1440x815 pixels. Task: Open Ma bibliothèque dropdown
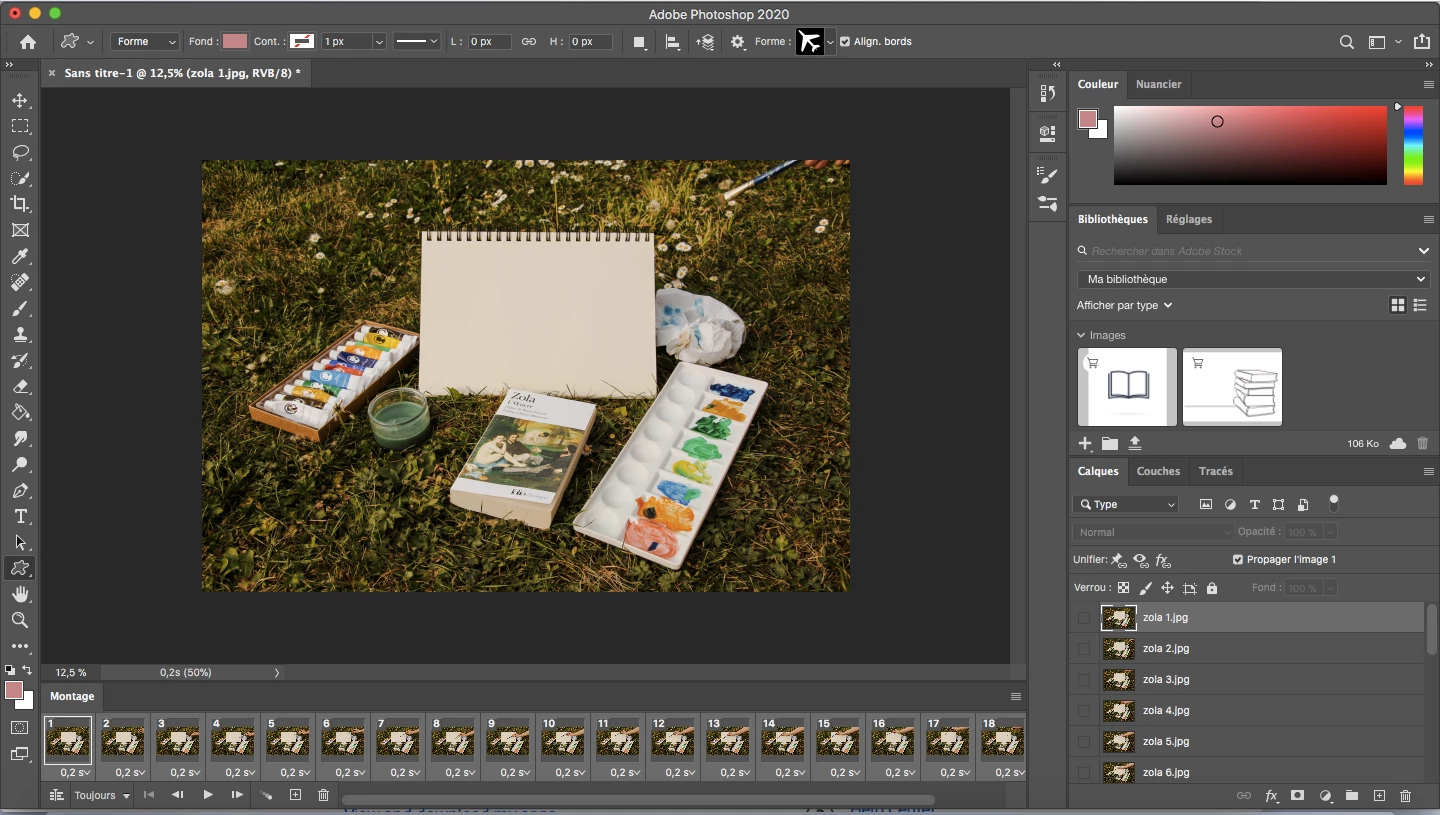coord(1253,279)
